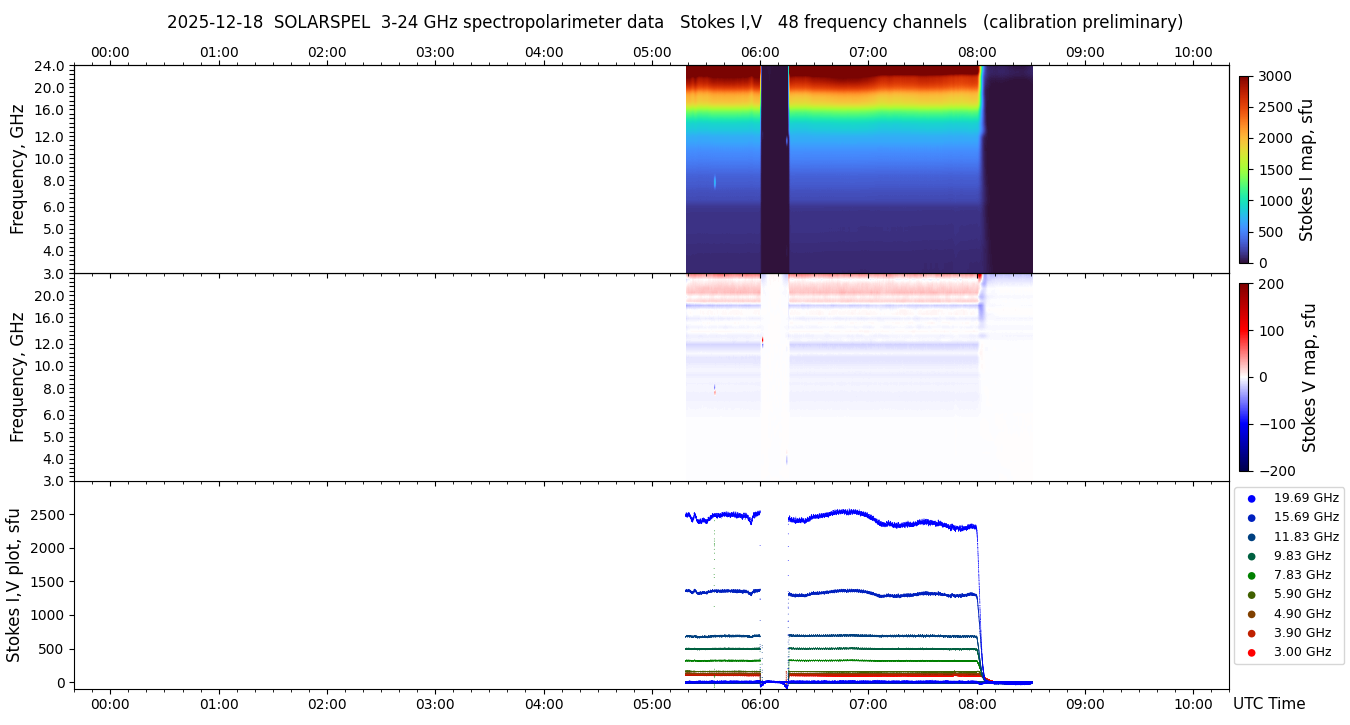Viewport: 1350px width, 725px height.
Task: Click the 4.90 GHz legend marker dot
Action: pos(1251,614)
